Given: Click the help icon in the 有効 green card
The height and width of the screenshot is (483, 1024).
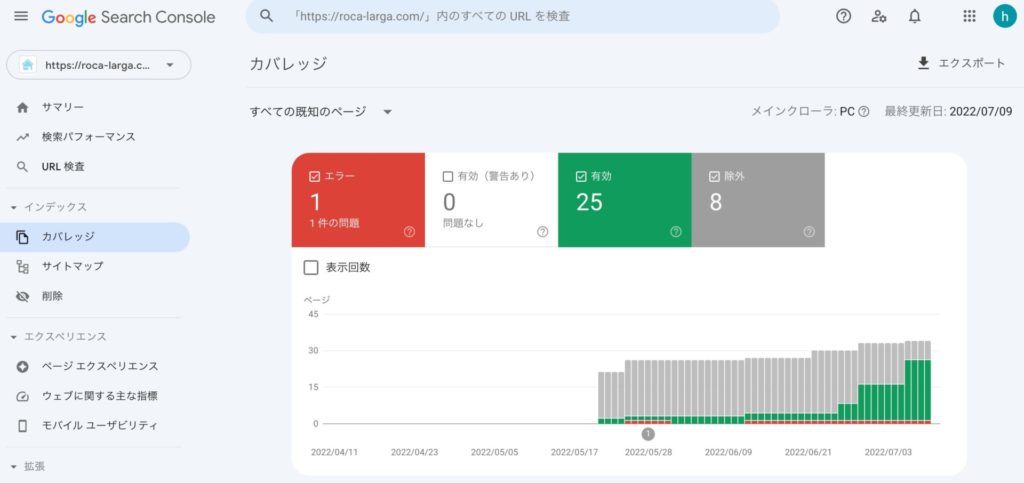Looking at the screenshot, I should [x=675, y=232].
